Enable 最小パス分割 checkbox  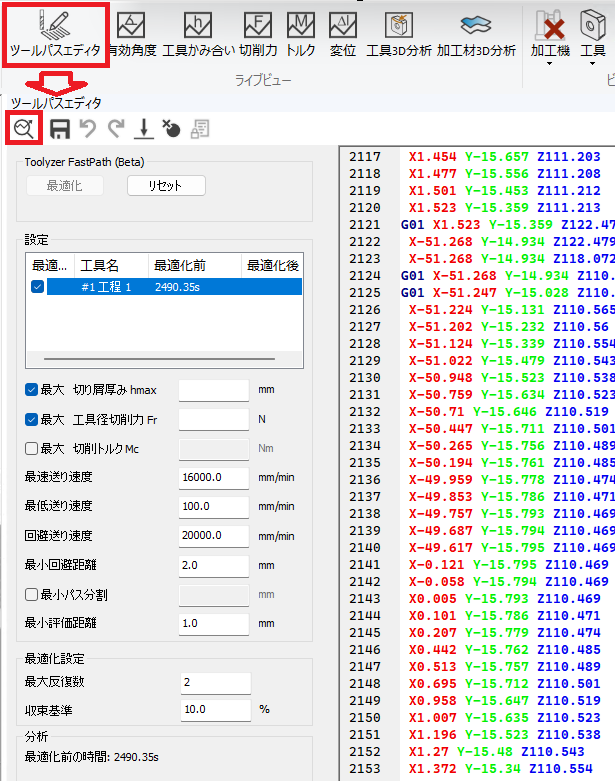point(31,594)
